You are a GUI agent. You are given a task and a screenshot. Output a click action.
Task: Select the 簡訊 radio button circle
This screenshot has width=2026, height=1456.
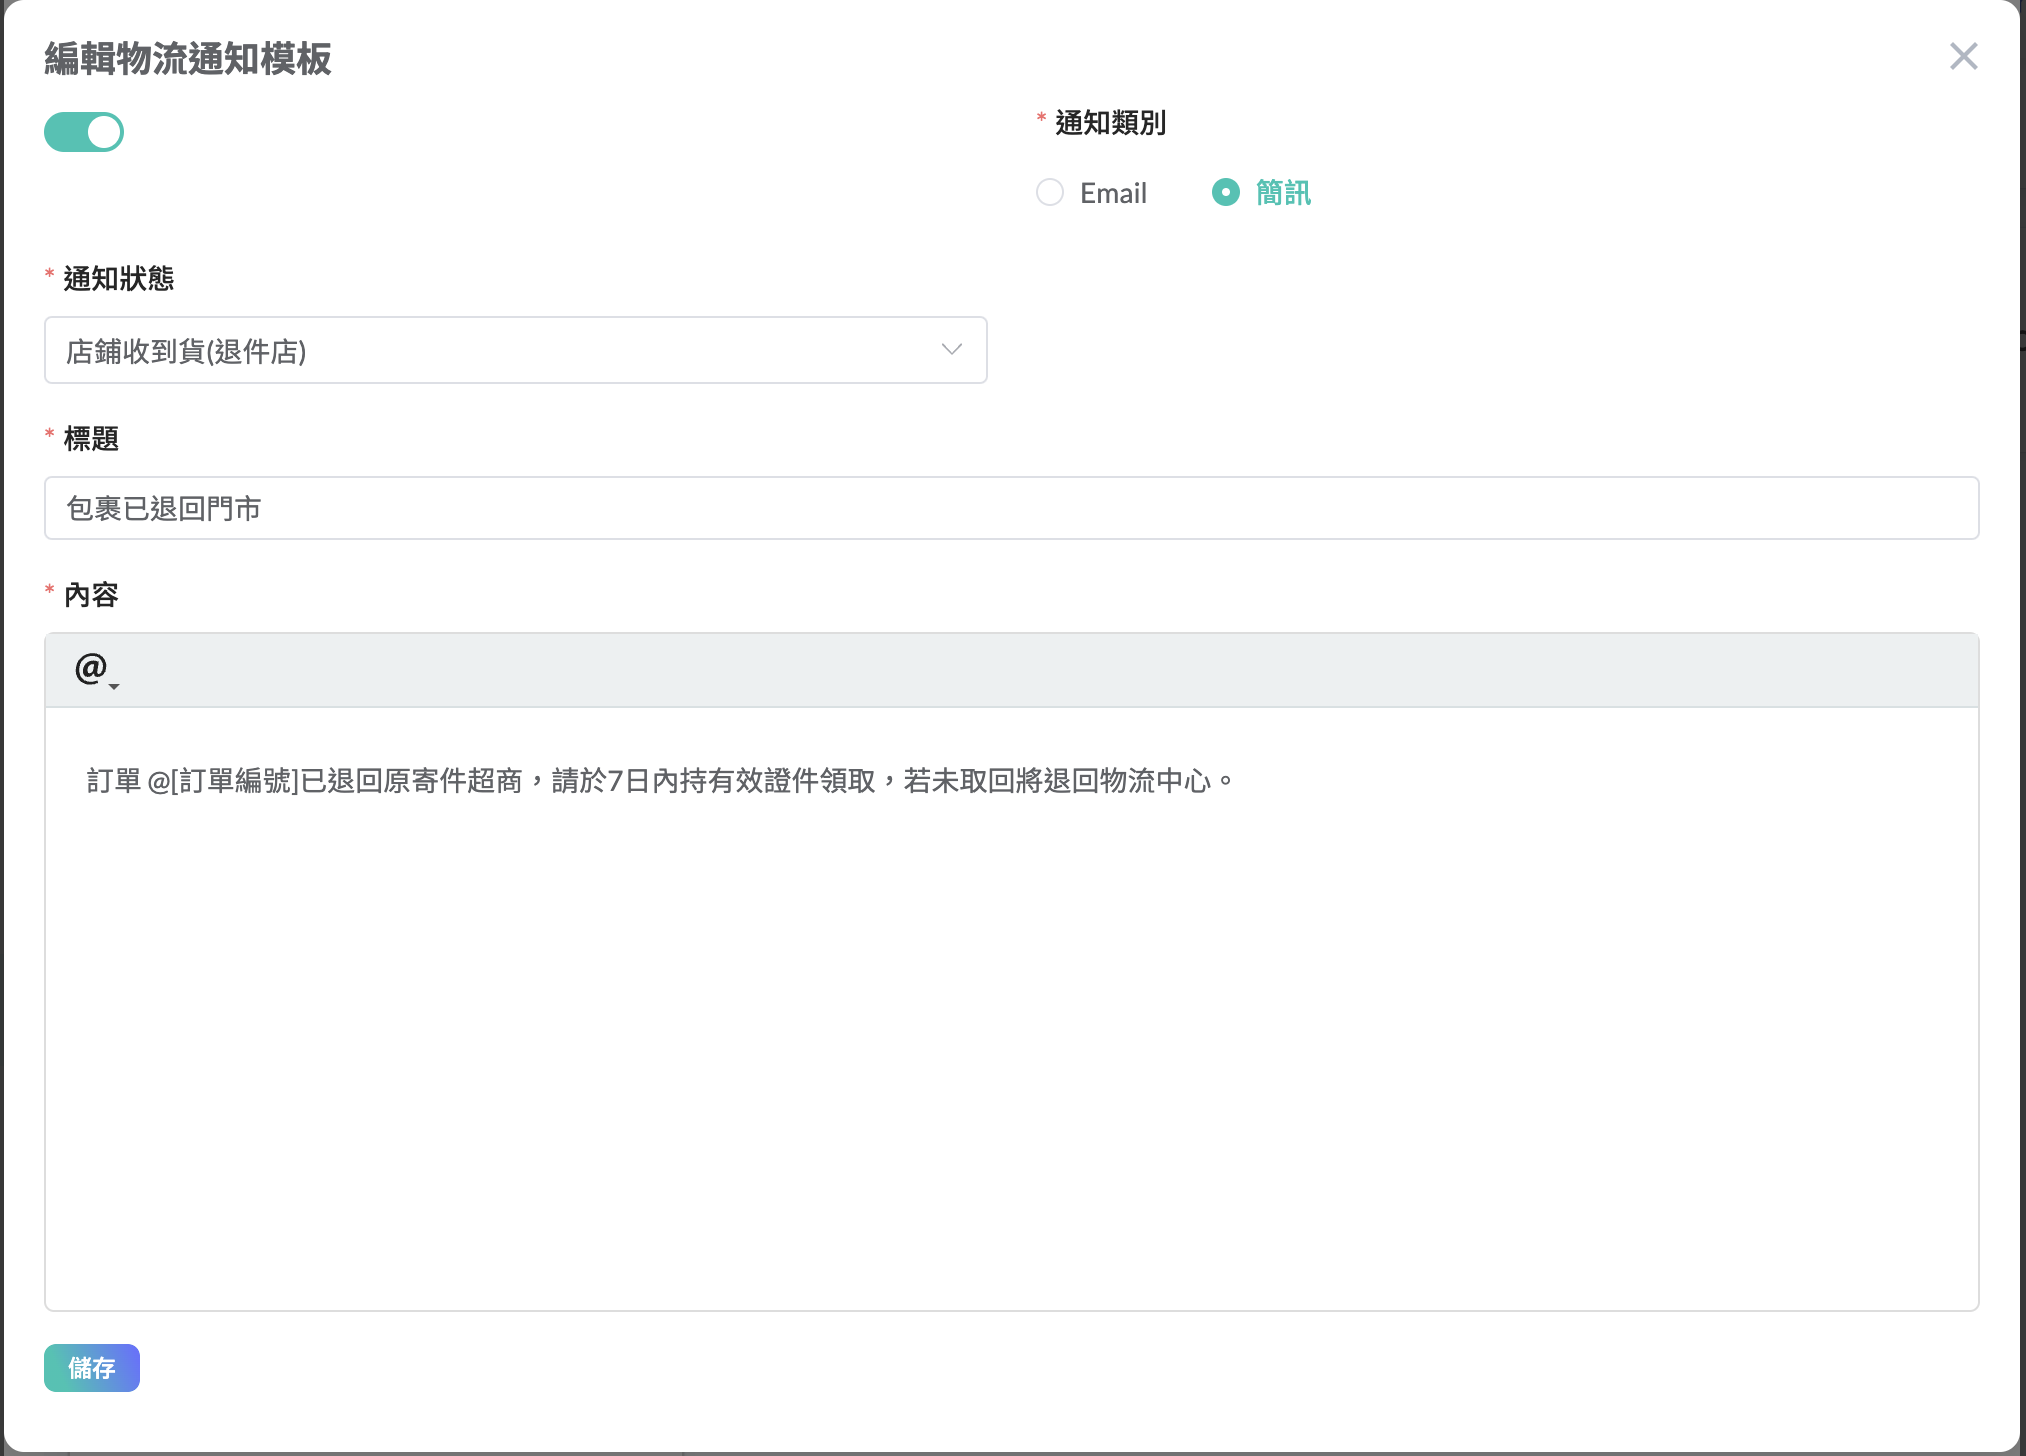point(1225,192)
